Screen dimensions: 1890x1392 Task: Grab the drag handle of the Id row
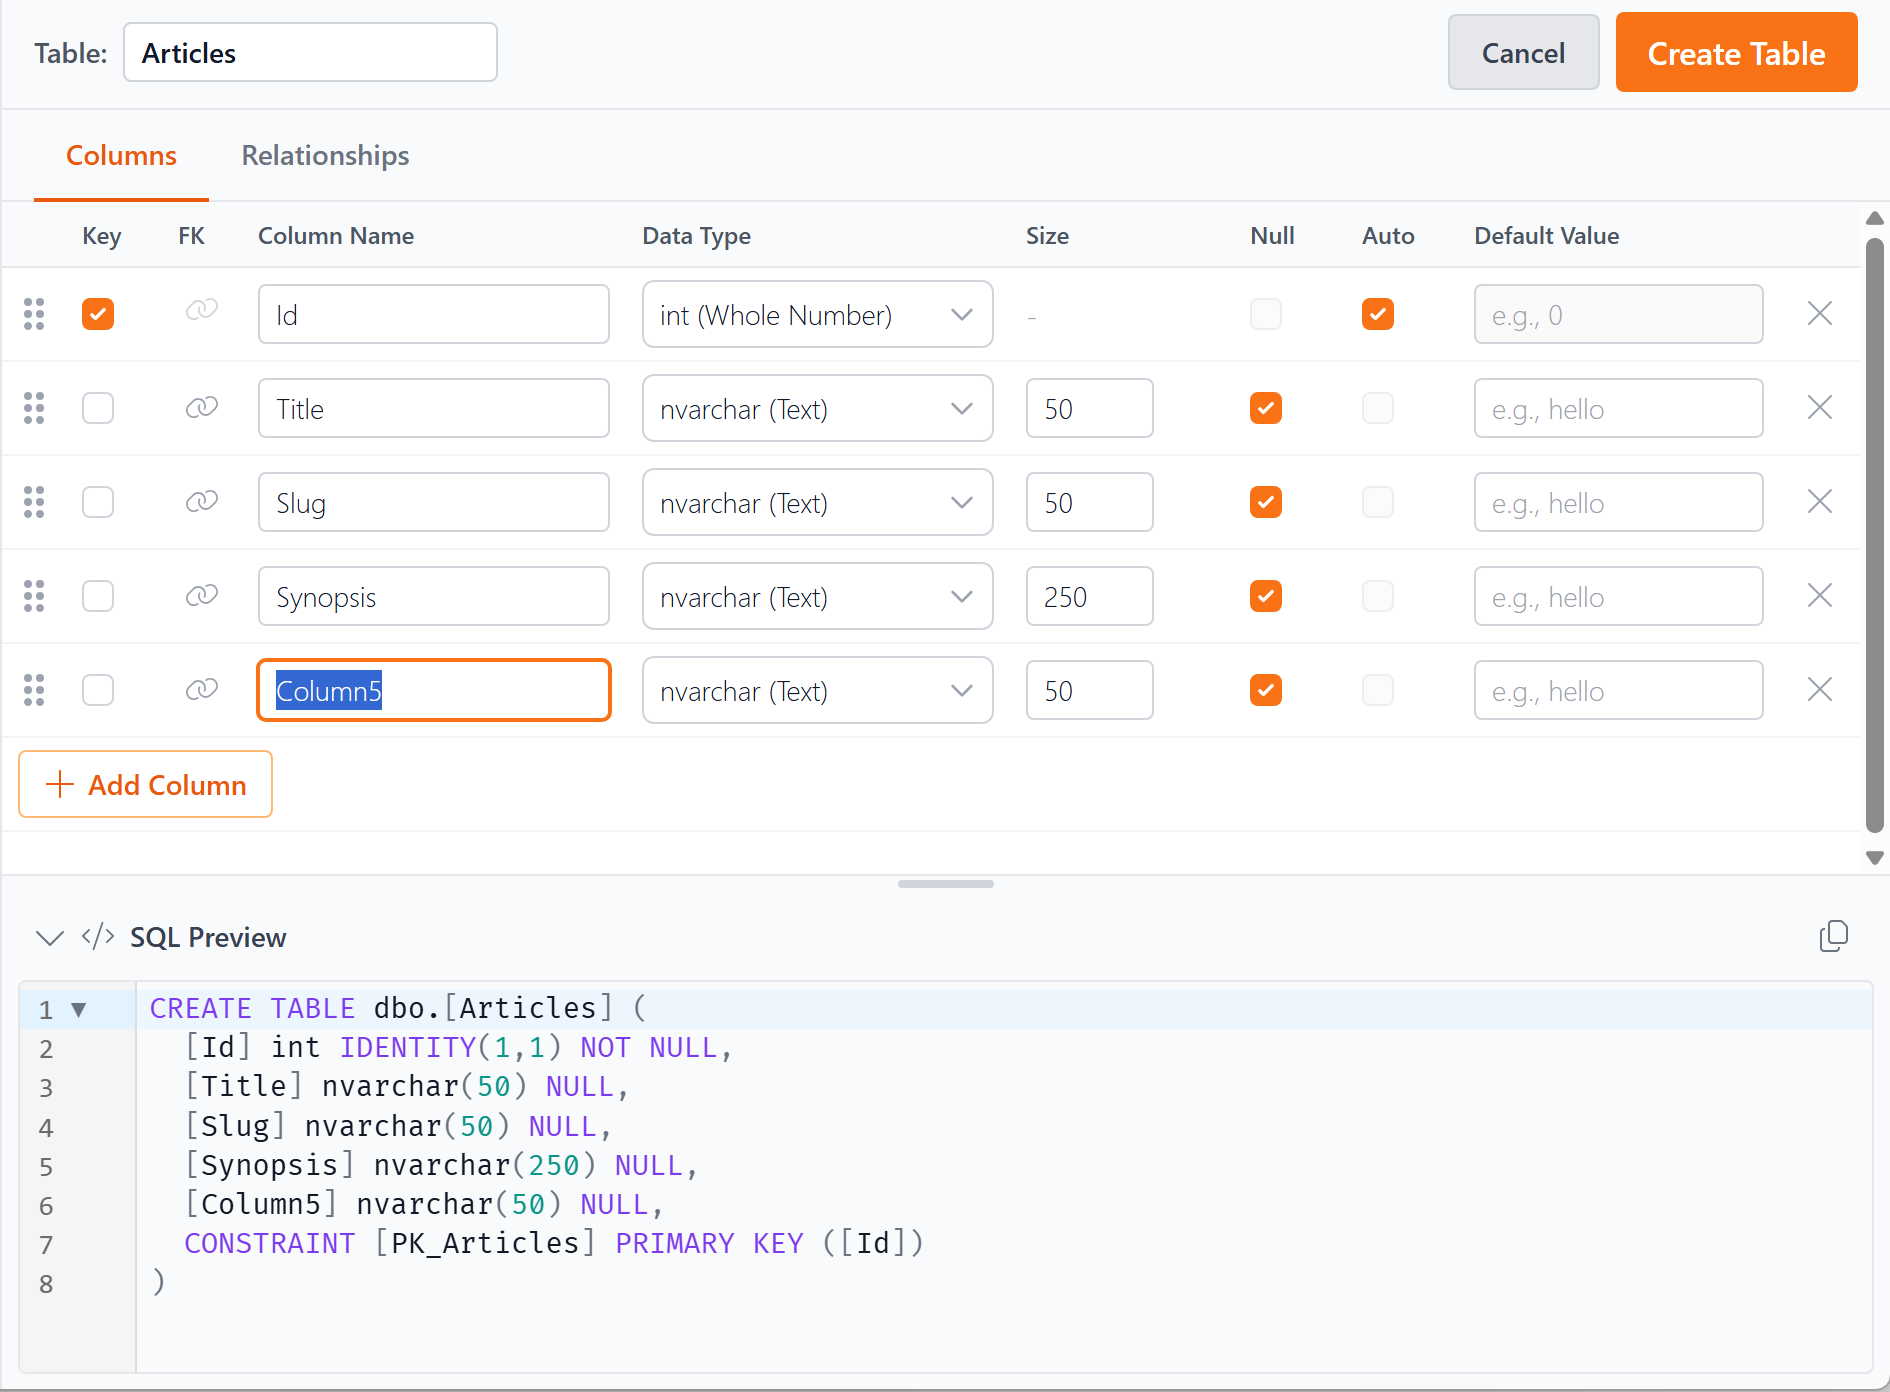coord(34,314)
